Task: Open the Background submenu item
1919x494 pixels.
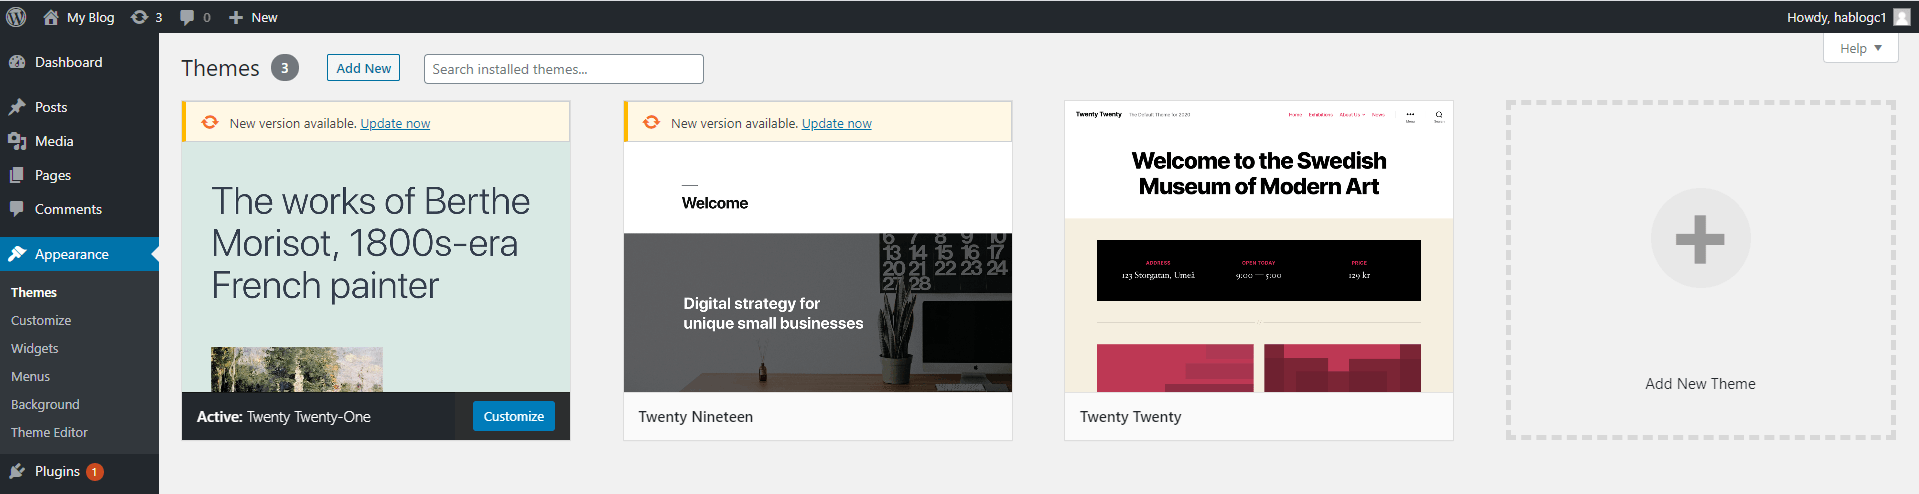Action: [x=45, y=404]
